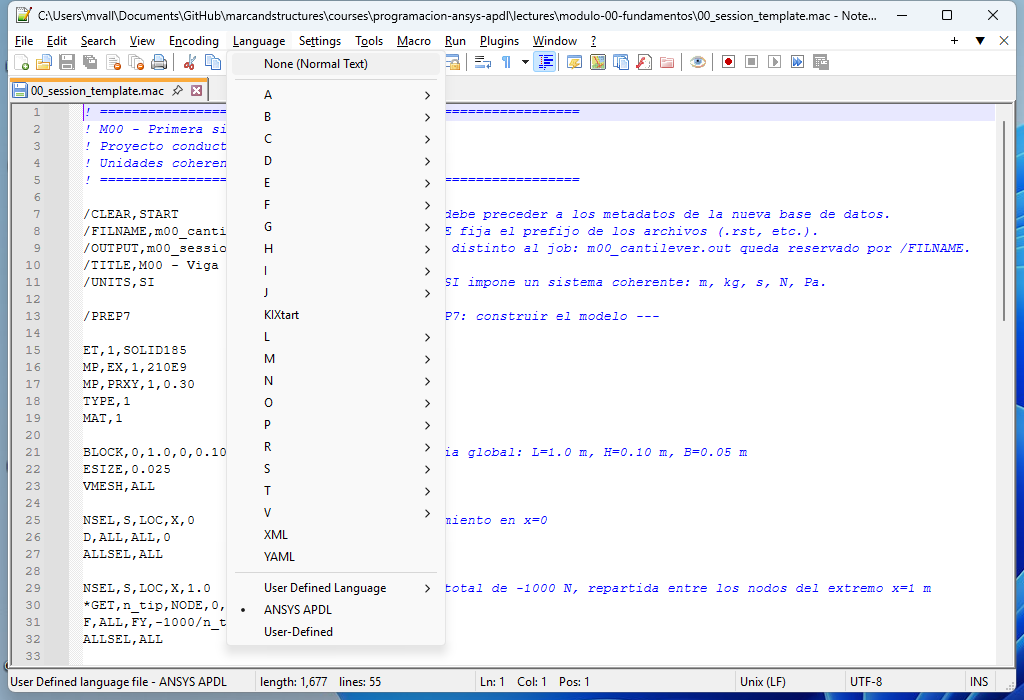This screenshot has height=700, width=1024.
Task: Open the Macro menu
Action: pos(413,41)
